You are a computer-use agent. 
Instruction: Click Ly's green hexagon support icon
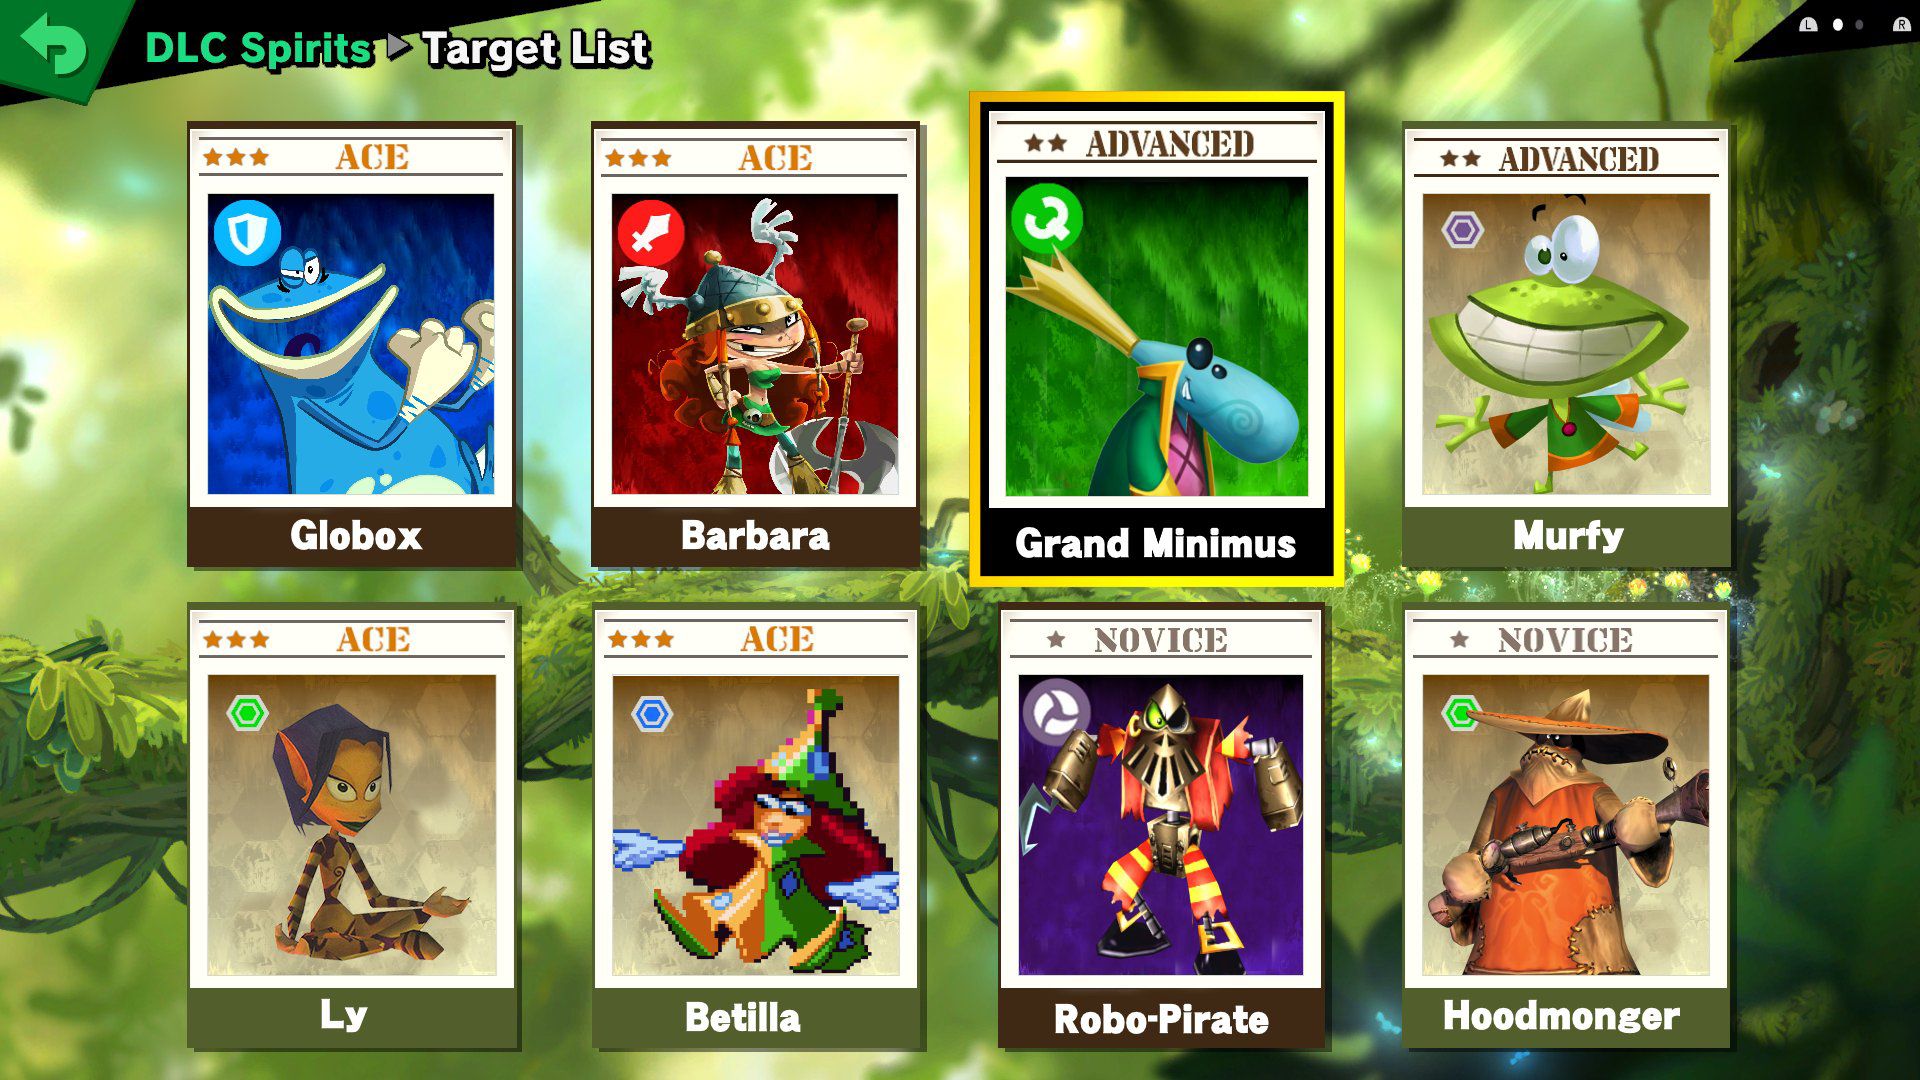(247, 713)
